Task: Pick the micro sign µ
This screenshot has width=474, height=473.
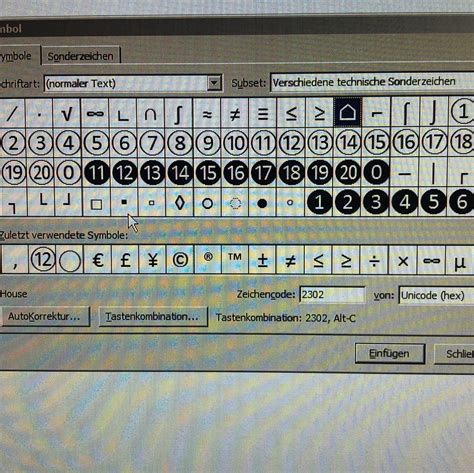Action: coord(460,261)
